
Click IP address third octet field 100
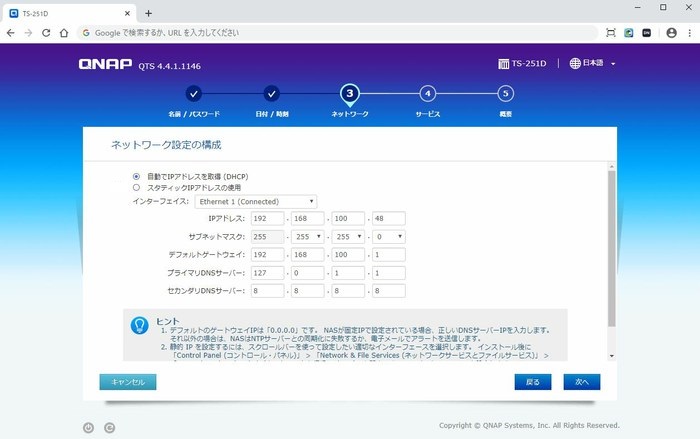point(348,218)
